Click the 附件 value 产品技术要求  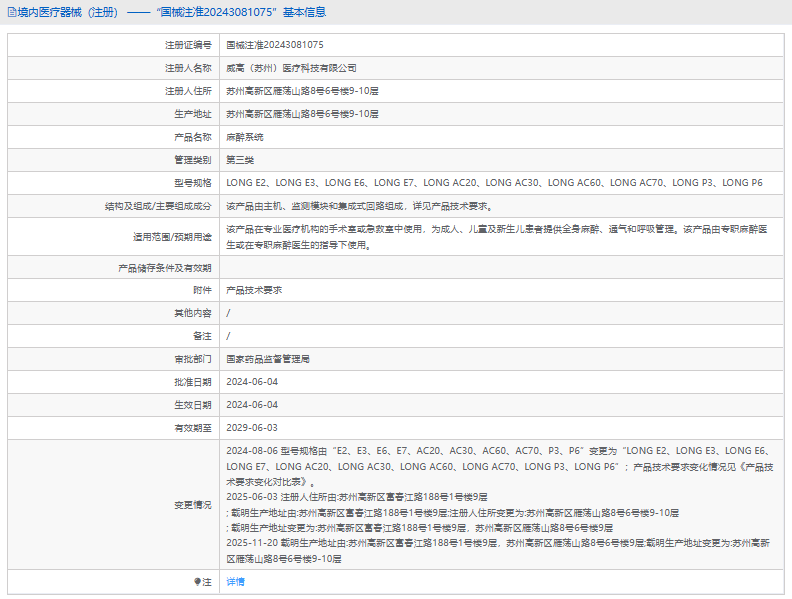[x=254, y=290]
